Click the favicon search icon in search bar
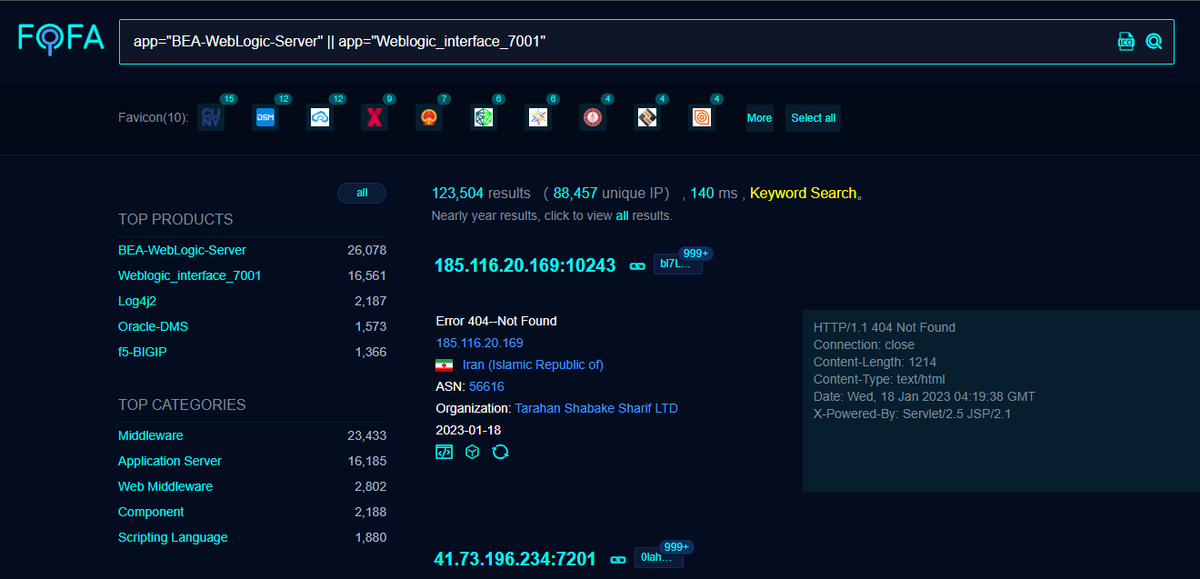Viewport: 1200px width, 579px height. pyautogui.click(x=1126, y=41)
